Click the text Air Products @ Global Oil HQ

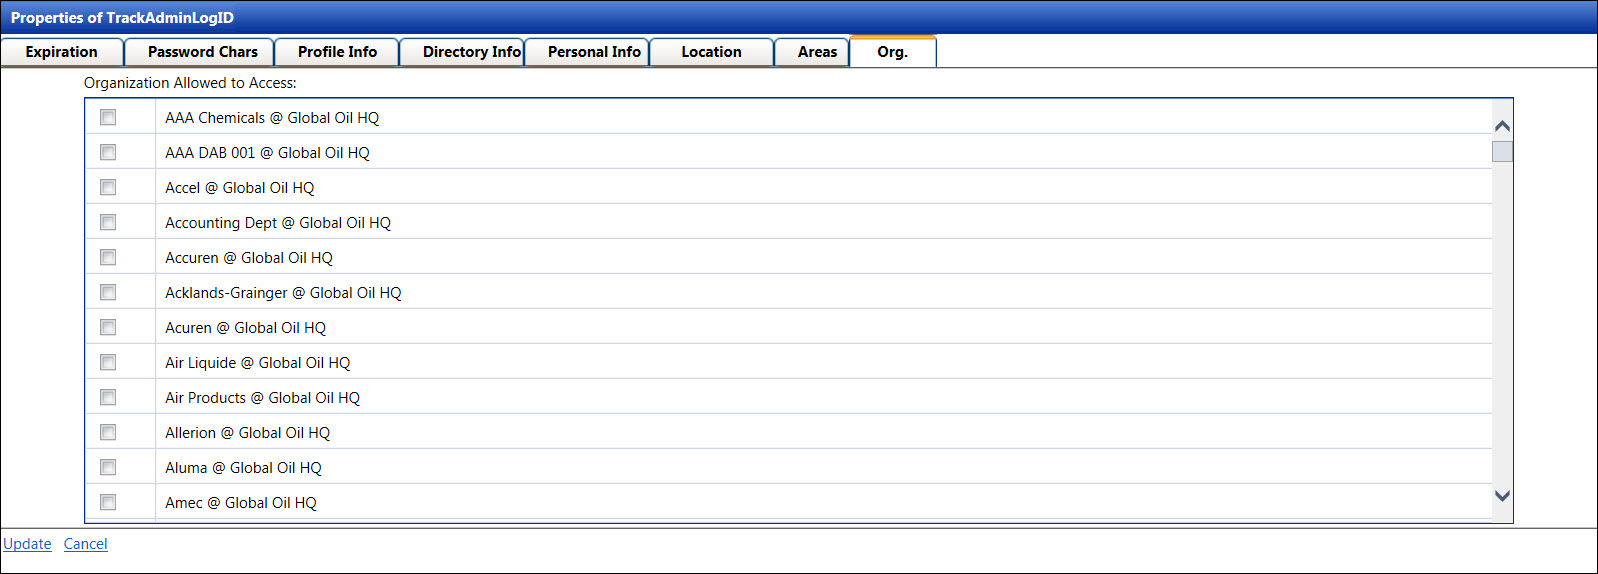click(x=263, y=398)
